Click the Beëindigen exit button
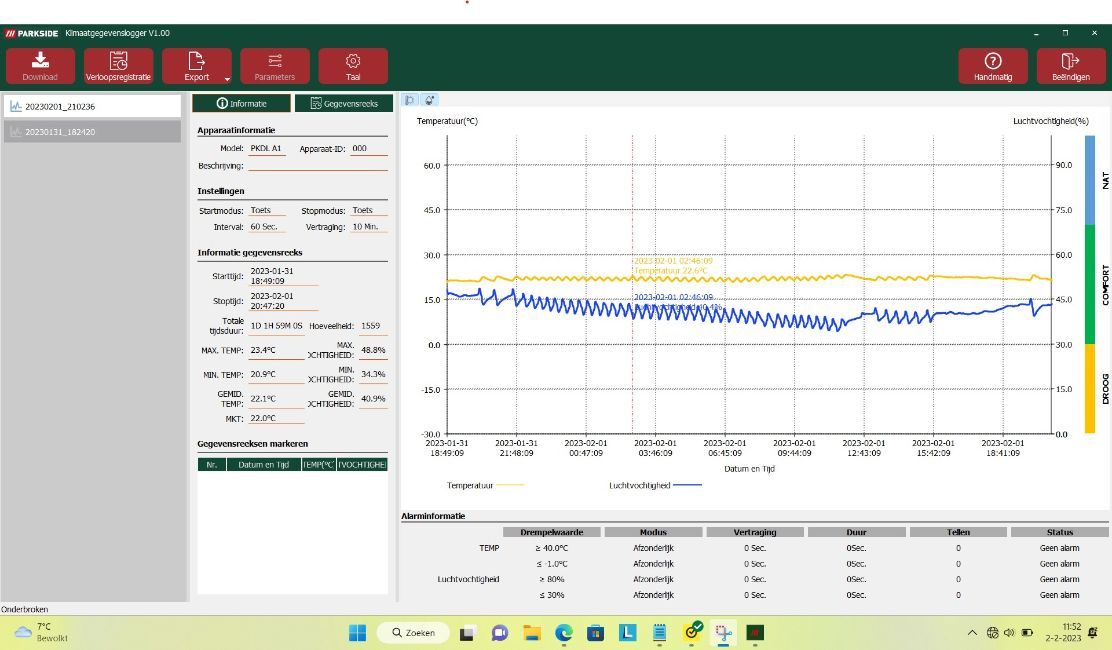Screen dimensions: 1112x650 [x=1071, y=66]
